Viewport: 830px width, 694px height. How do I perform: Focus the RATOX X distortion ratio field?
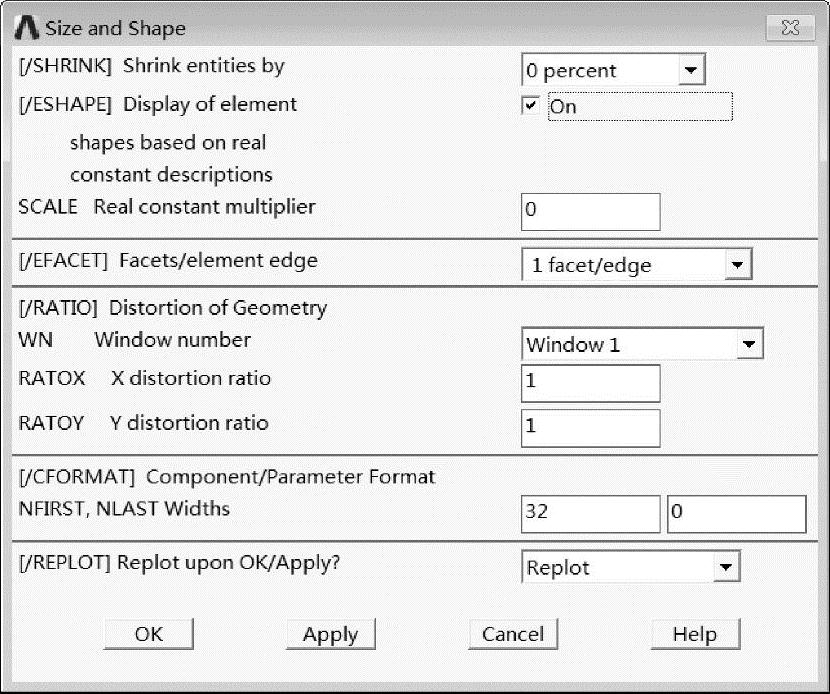(590, 383)
